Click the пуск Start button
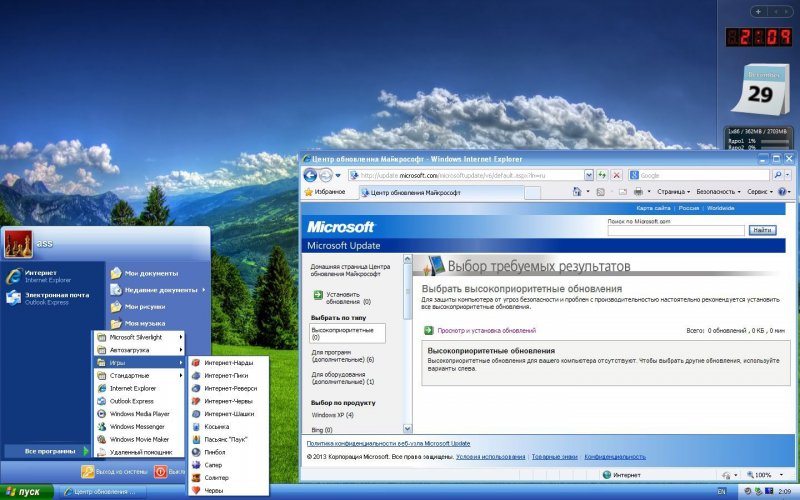Screen dimensions: 800x500 [27, 492]
